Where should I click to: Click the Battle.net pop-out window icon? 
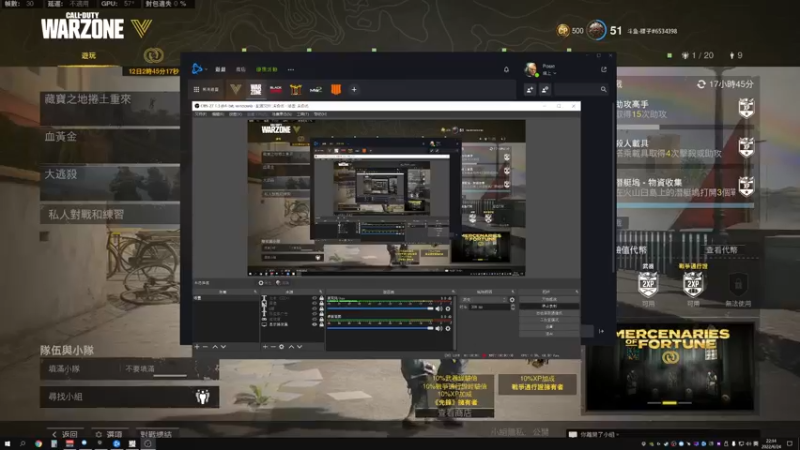[x=604, y=69]
